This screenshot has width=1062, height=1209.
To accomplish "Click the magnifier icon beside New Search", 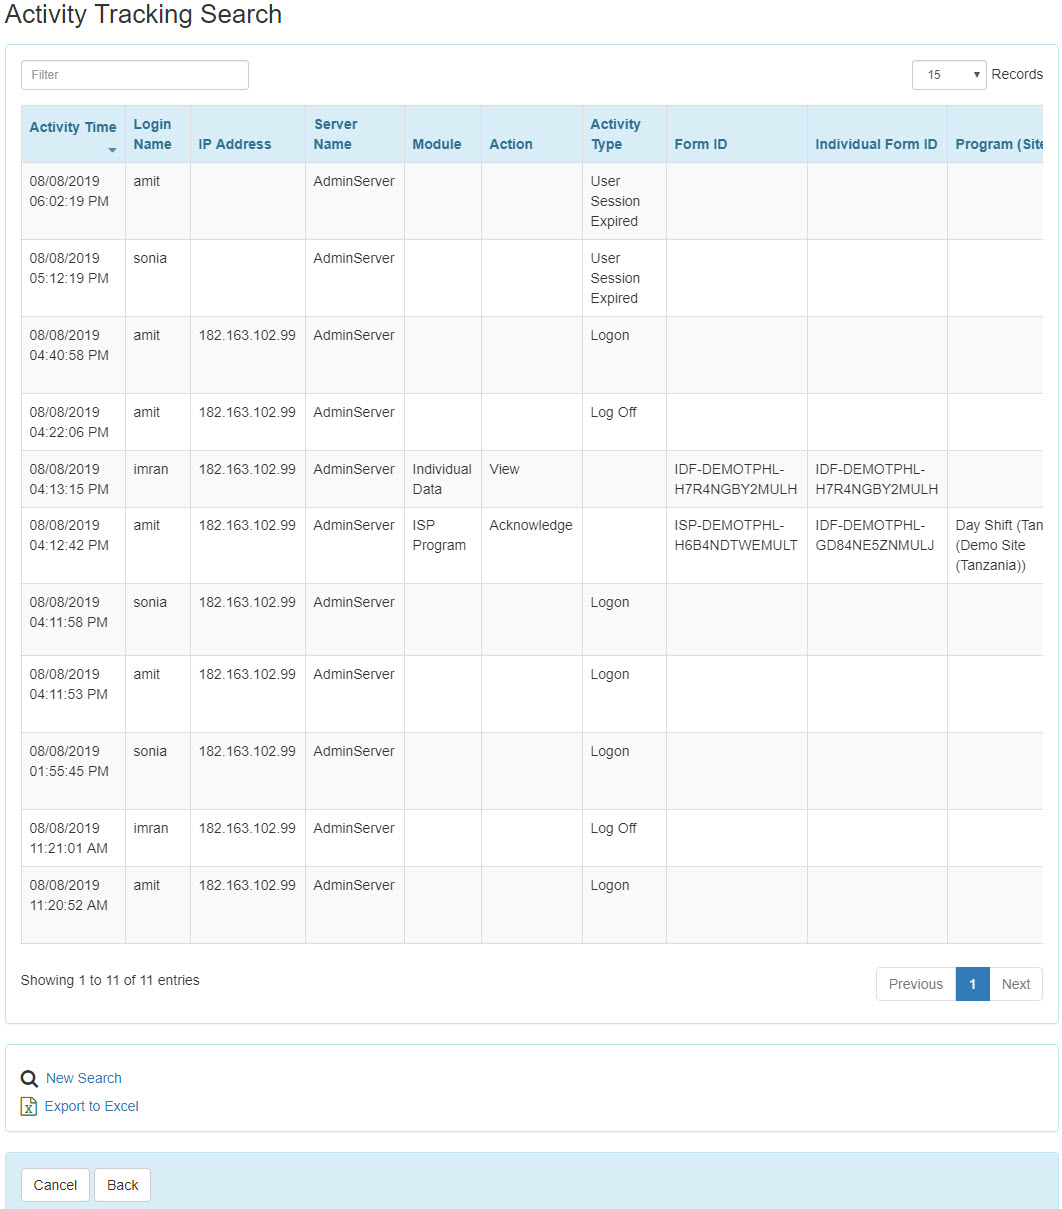I will tap(29, 1079).
